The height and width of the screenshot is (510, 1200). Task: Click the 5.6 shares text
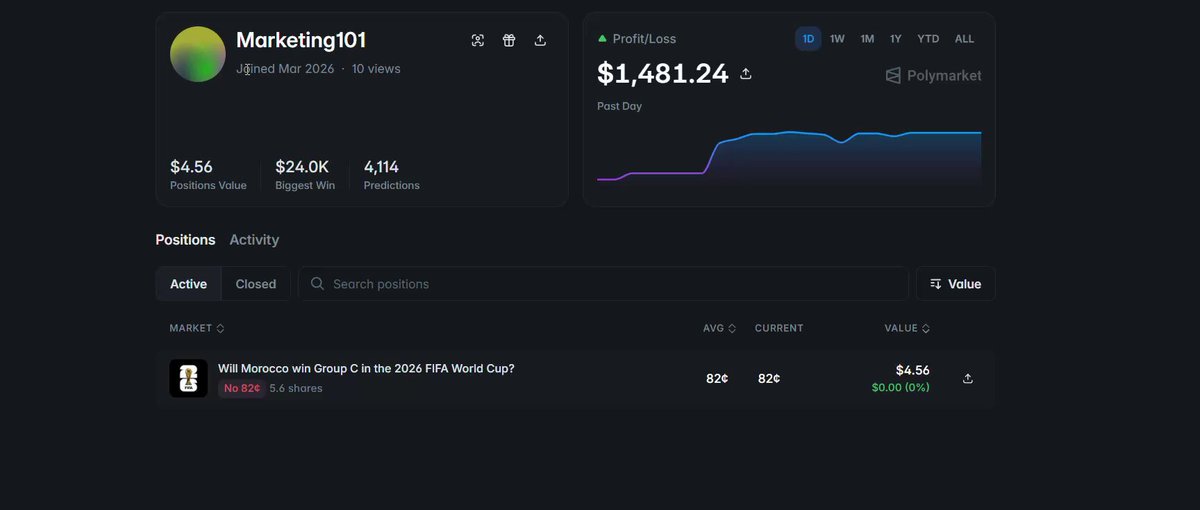[x=296, y=388]
